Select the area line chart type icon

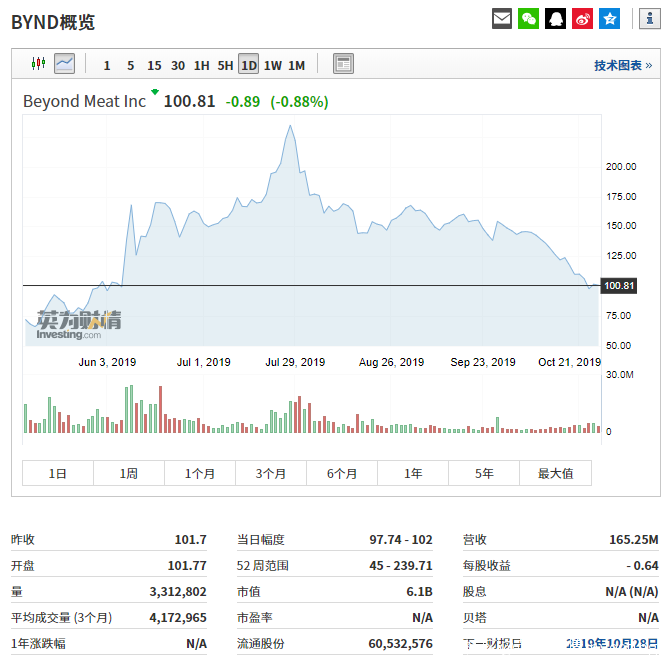point(65,64)
